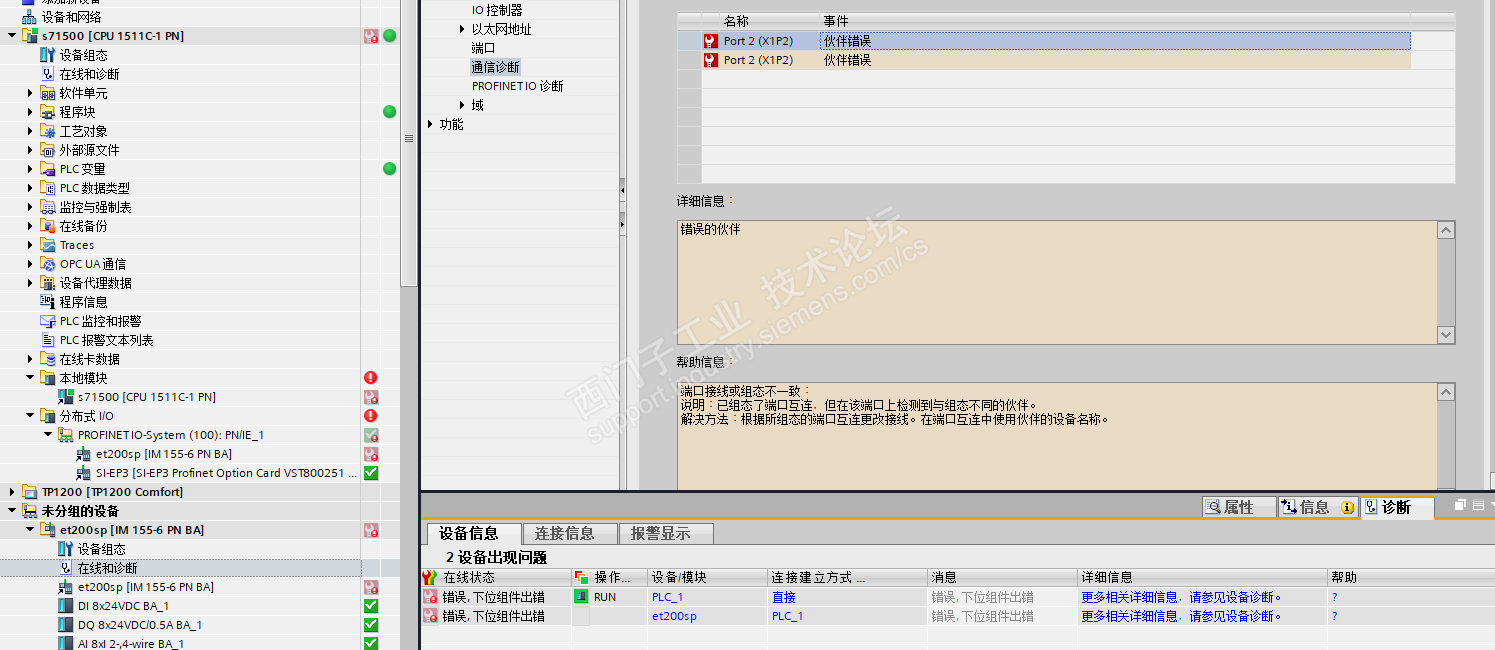This screenshot has width=1495, height=650.
Task: Open 连接信息 tab
Action: (x=570, y=533)
